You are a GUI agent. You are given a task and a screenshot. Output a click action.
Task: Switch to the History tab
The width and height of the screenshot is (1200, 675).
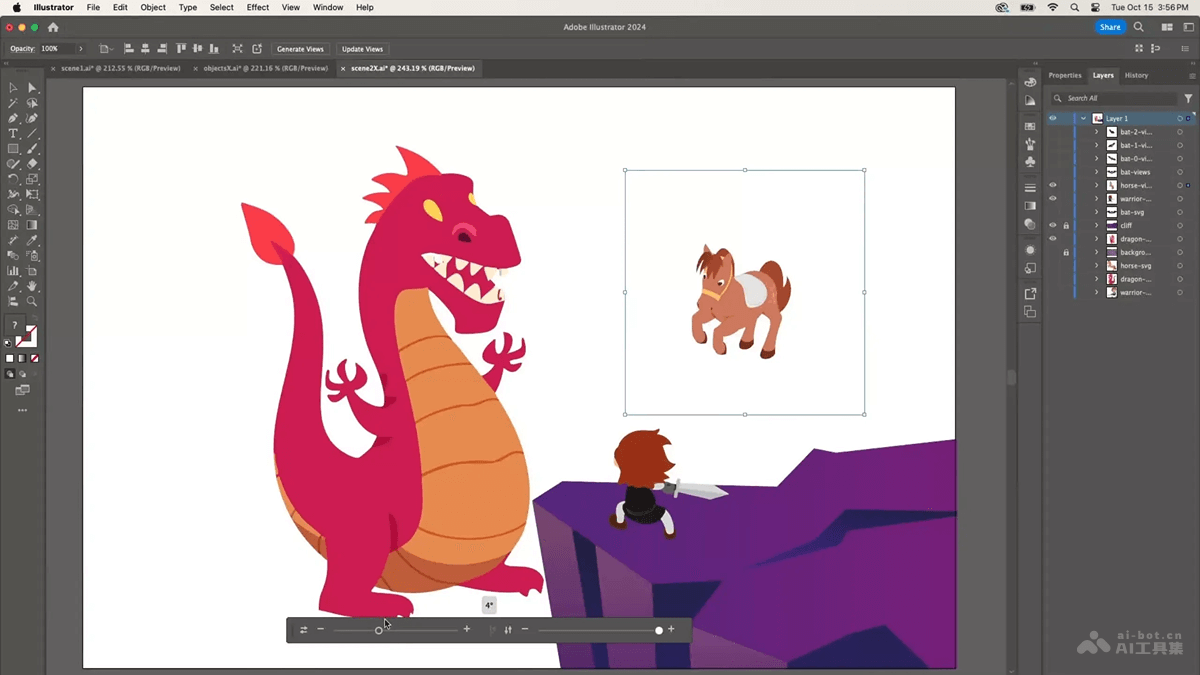pos(1136,75)
